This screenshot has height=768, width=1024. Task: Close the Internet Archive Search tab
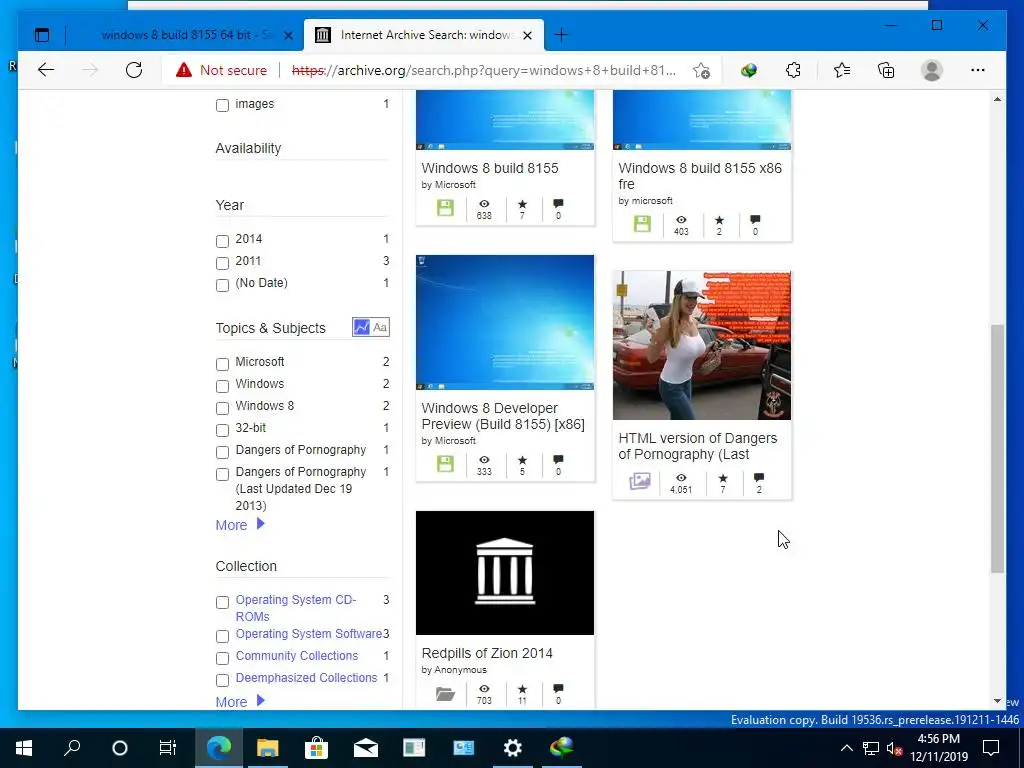(528, 35)
